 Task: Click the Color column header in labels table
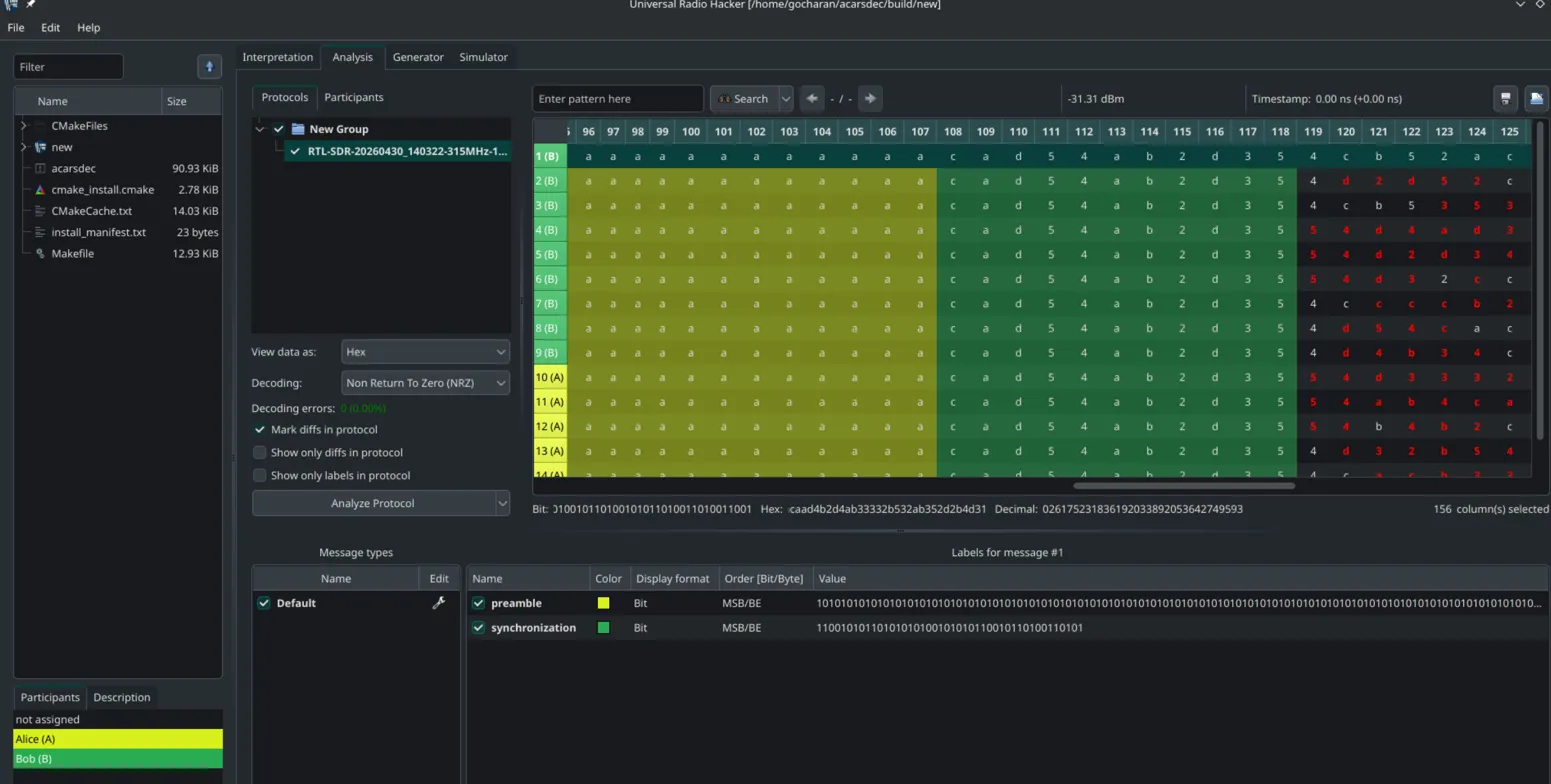pyautogui.click(x=608, y=578)
